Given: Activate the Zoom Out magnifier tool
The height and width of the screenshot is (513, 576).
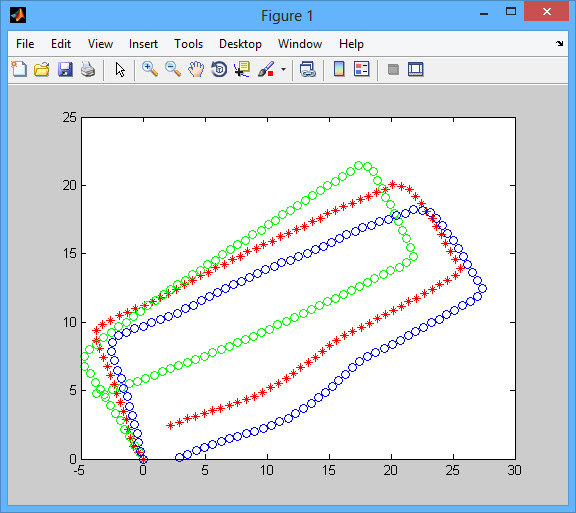Looking at the screenshot, I should tap(173, 69).
